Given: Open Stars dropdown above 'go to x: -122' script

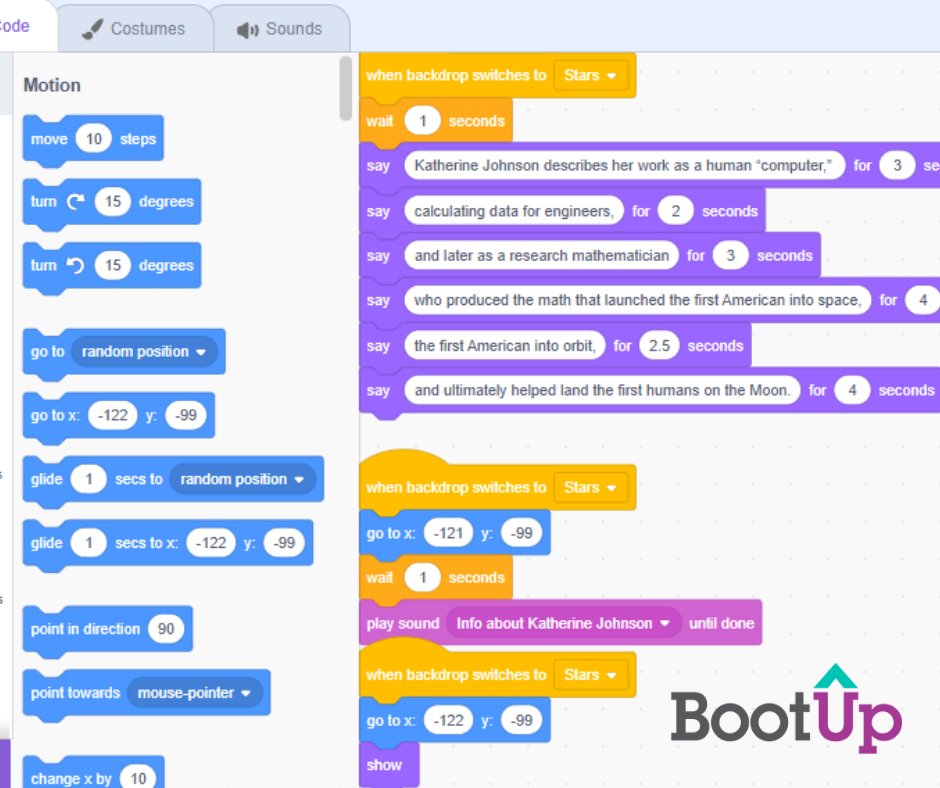Looking at the screenshot, I should click(x=590, y=675).
